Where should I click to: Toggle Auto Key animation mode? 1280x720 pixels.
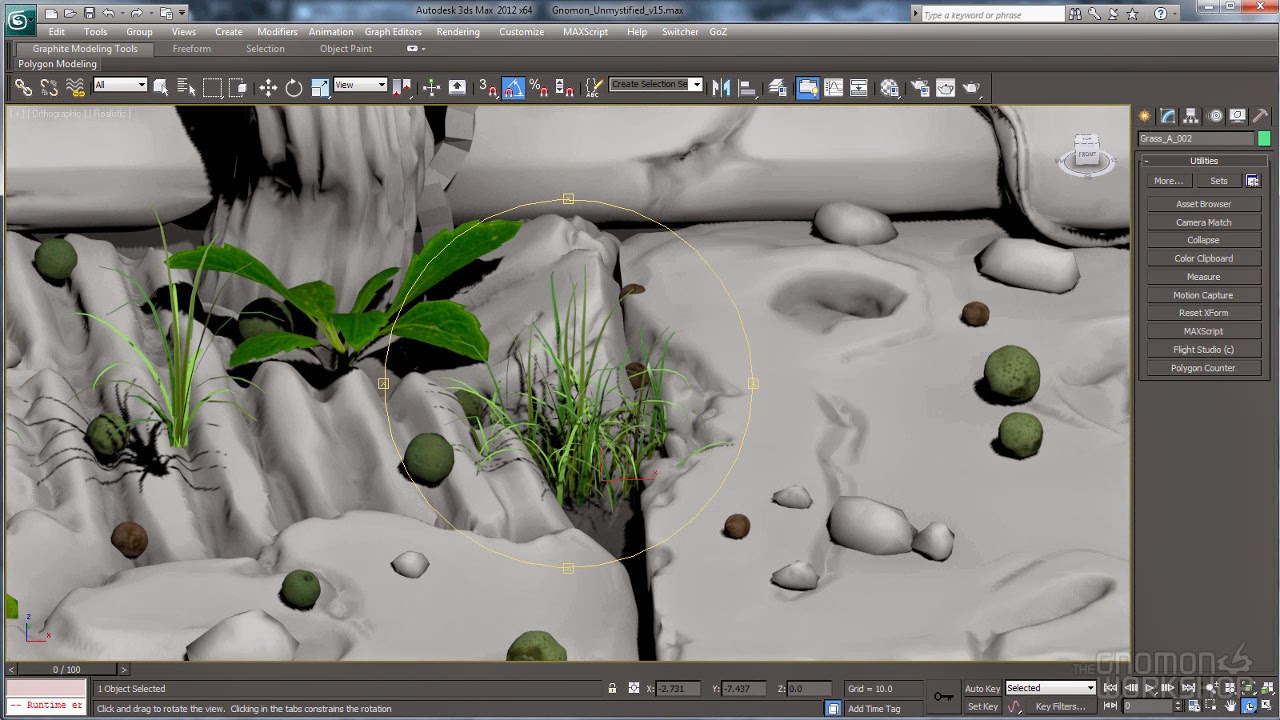pyautogui.click(x=982, y=688)
